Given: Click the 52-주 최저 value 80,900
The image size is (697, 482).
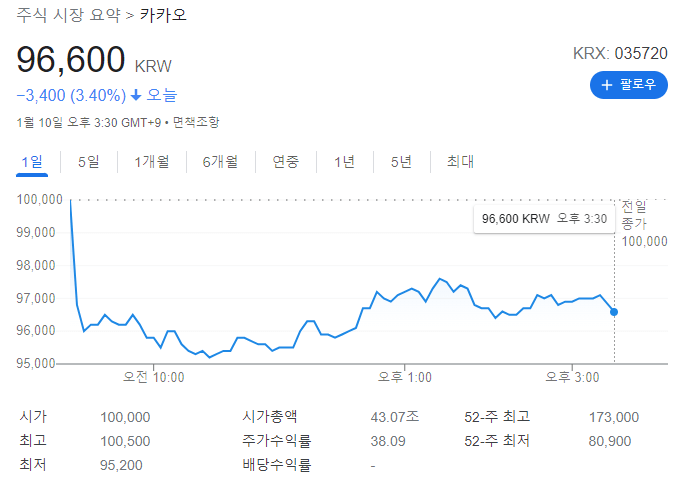Looking at the screenshot, I should 609,441.
